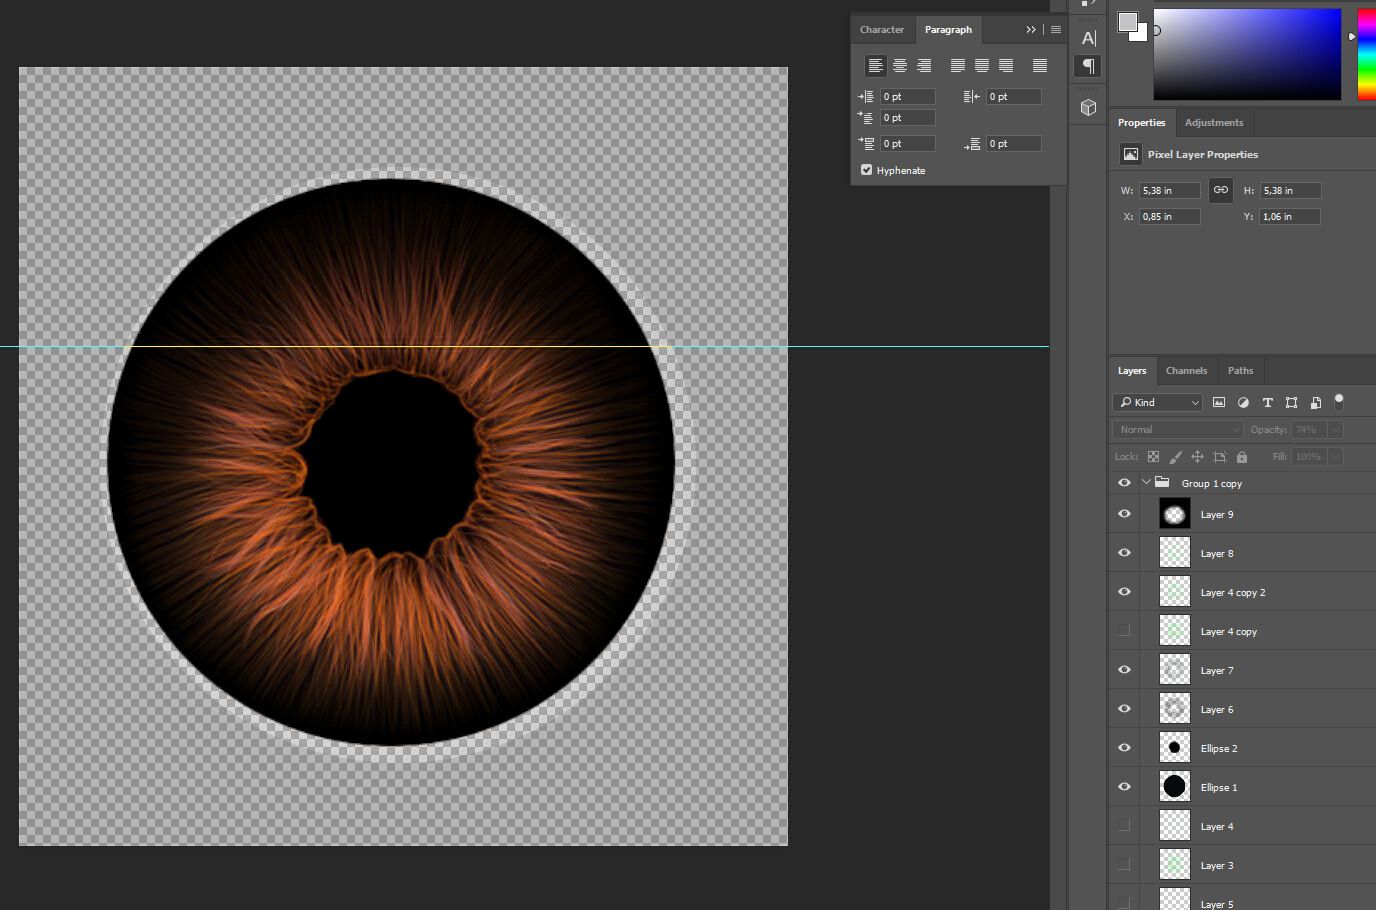Image resolution: width=1376 pixels, height=910 pixels.
Task: Filter for pixel layers icon
Action: pos(1219,402)
